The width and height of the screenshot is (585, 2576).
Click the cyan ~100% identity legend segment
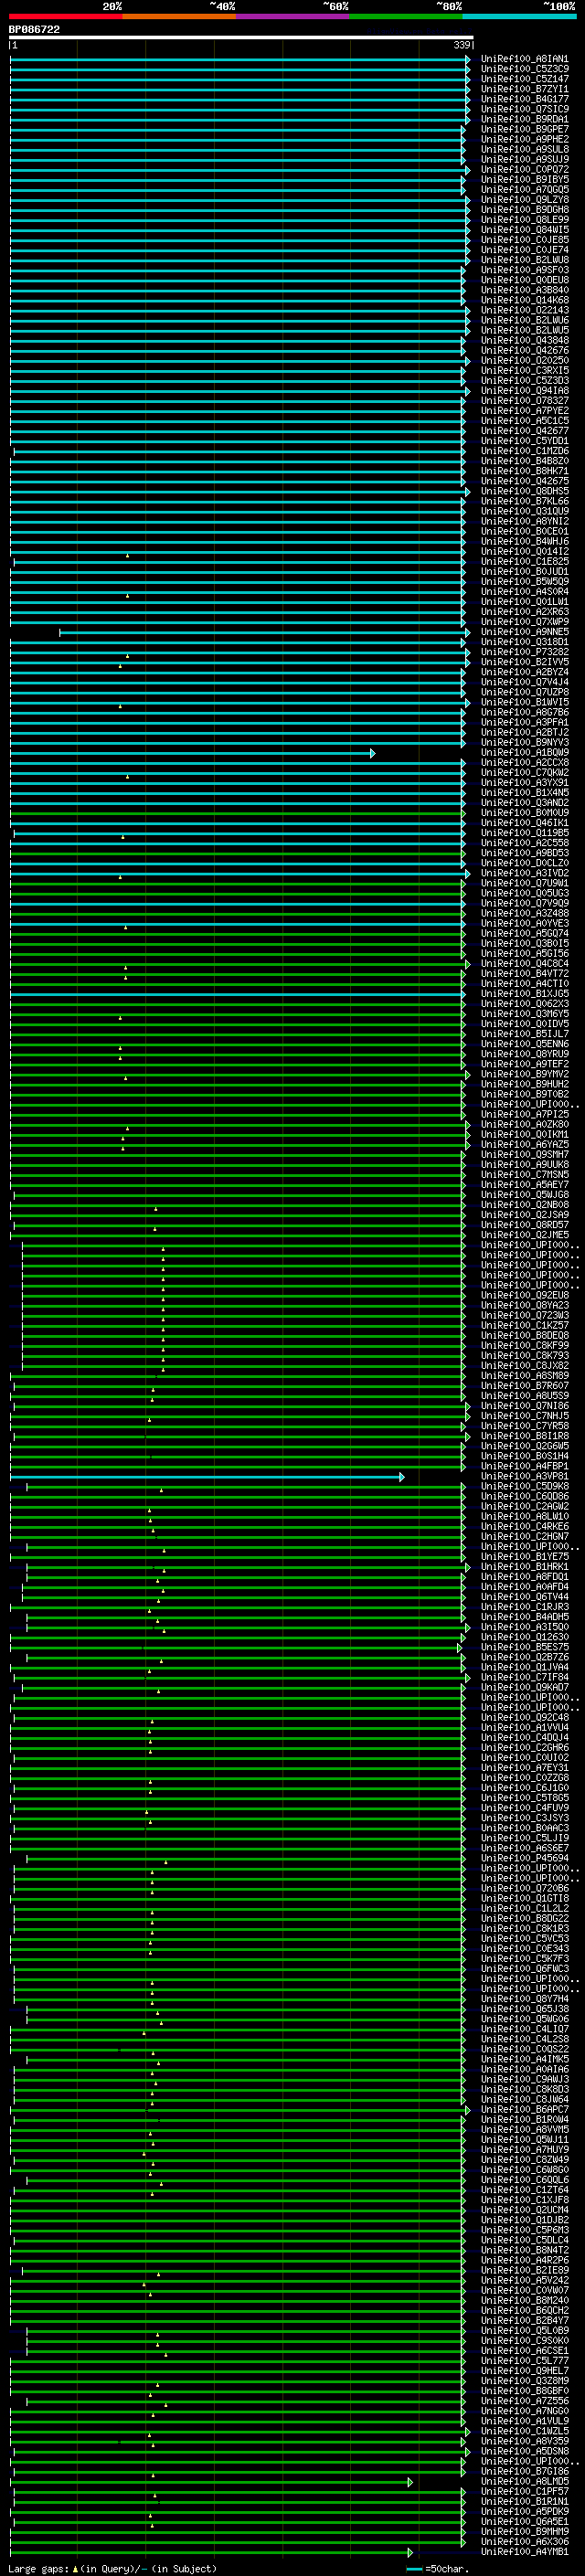pos(519,16)
